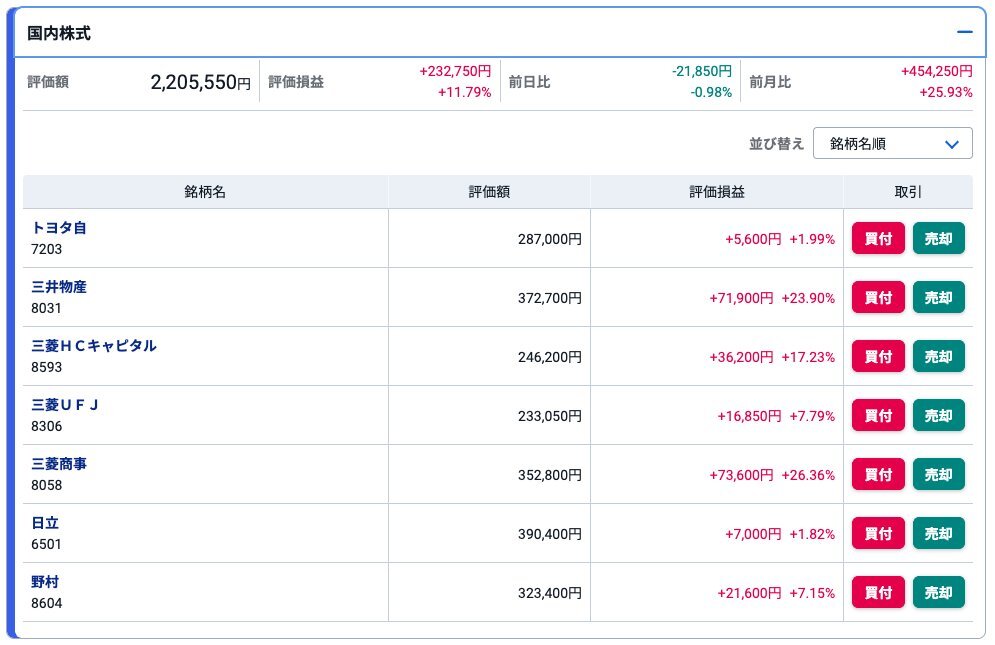Sell 三菱UFJ via 売却 button
This screenshot has width=995, height=645.
tap(938, 416)
